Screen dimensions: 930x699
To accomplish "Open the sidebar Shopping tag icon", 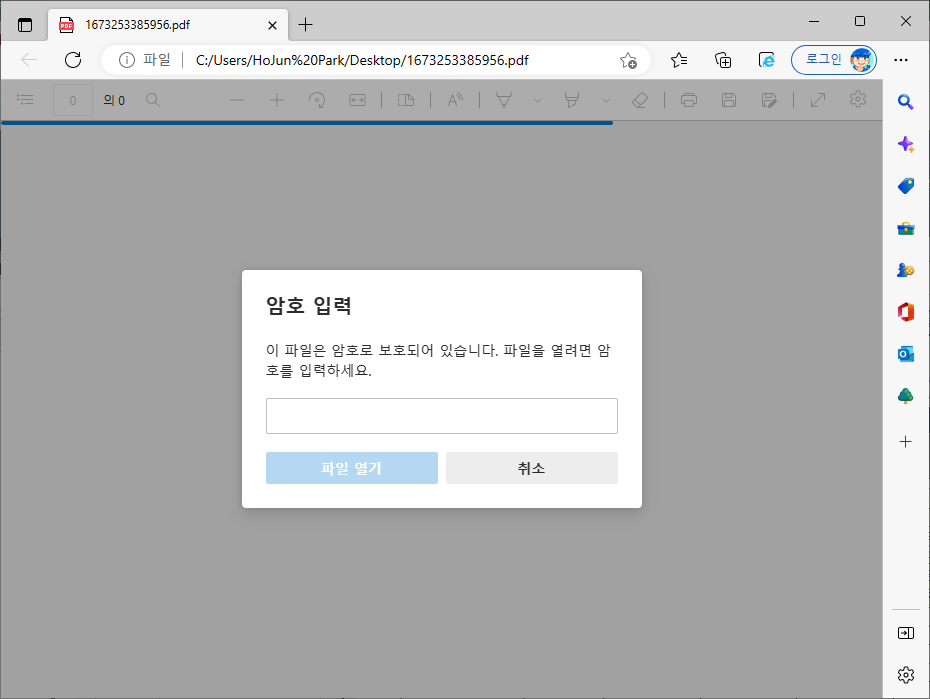I will tap(906, 186).
